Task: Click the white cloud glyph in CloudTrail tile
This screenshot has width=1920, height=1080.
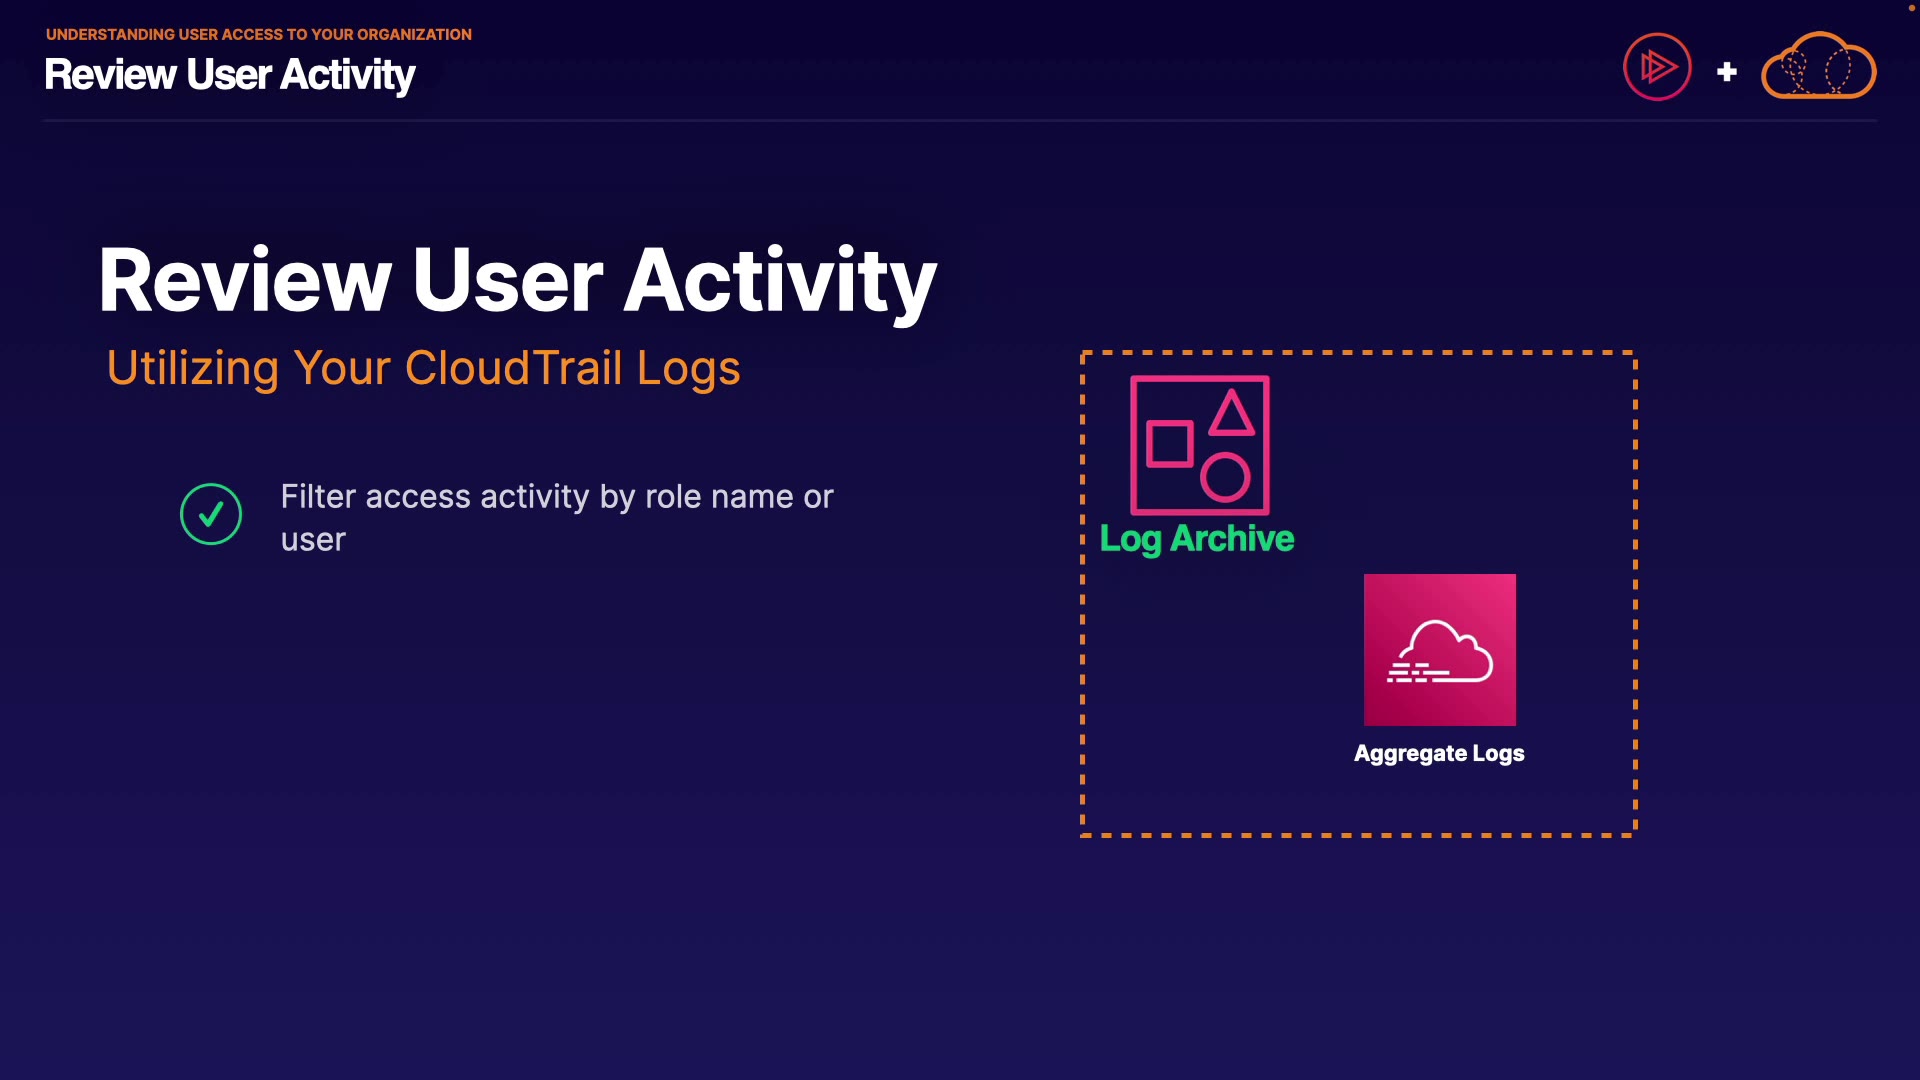Action: tap(1441, 652)
